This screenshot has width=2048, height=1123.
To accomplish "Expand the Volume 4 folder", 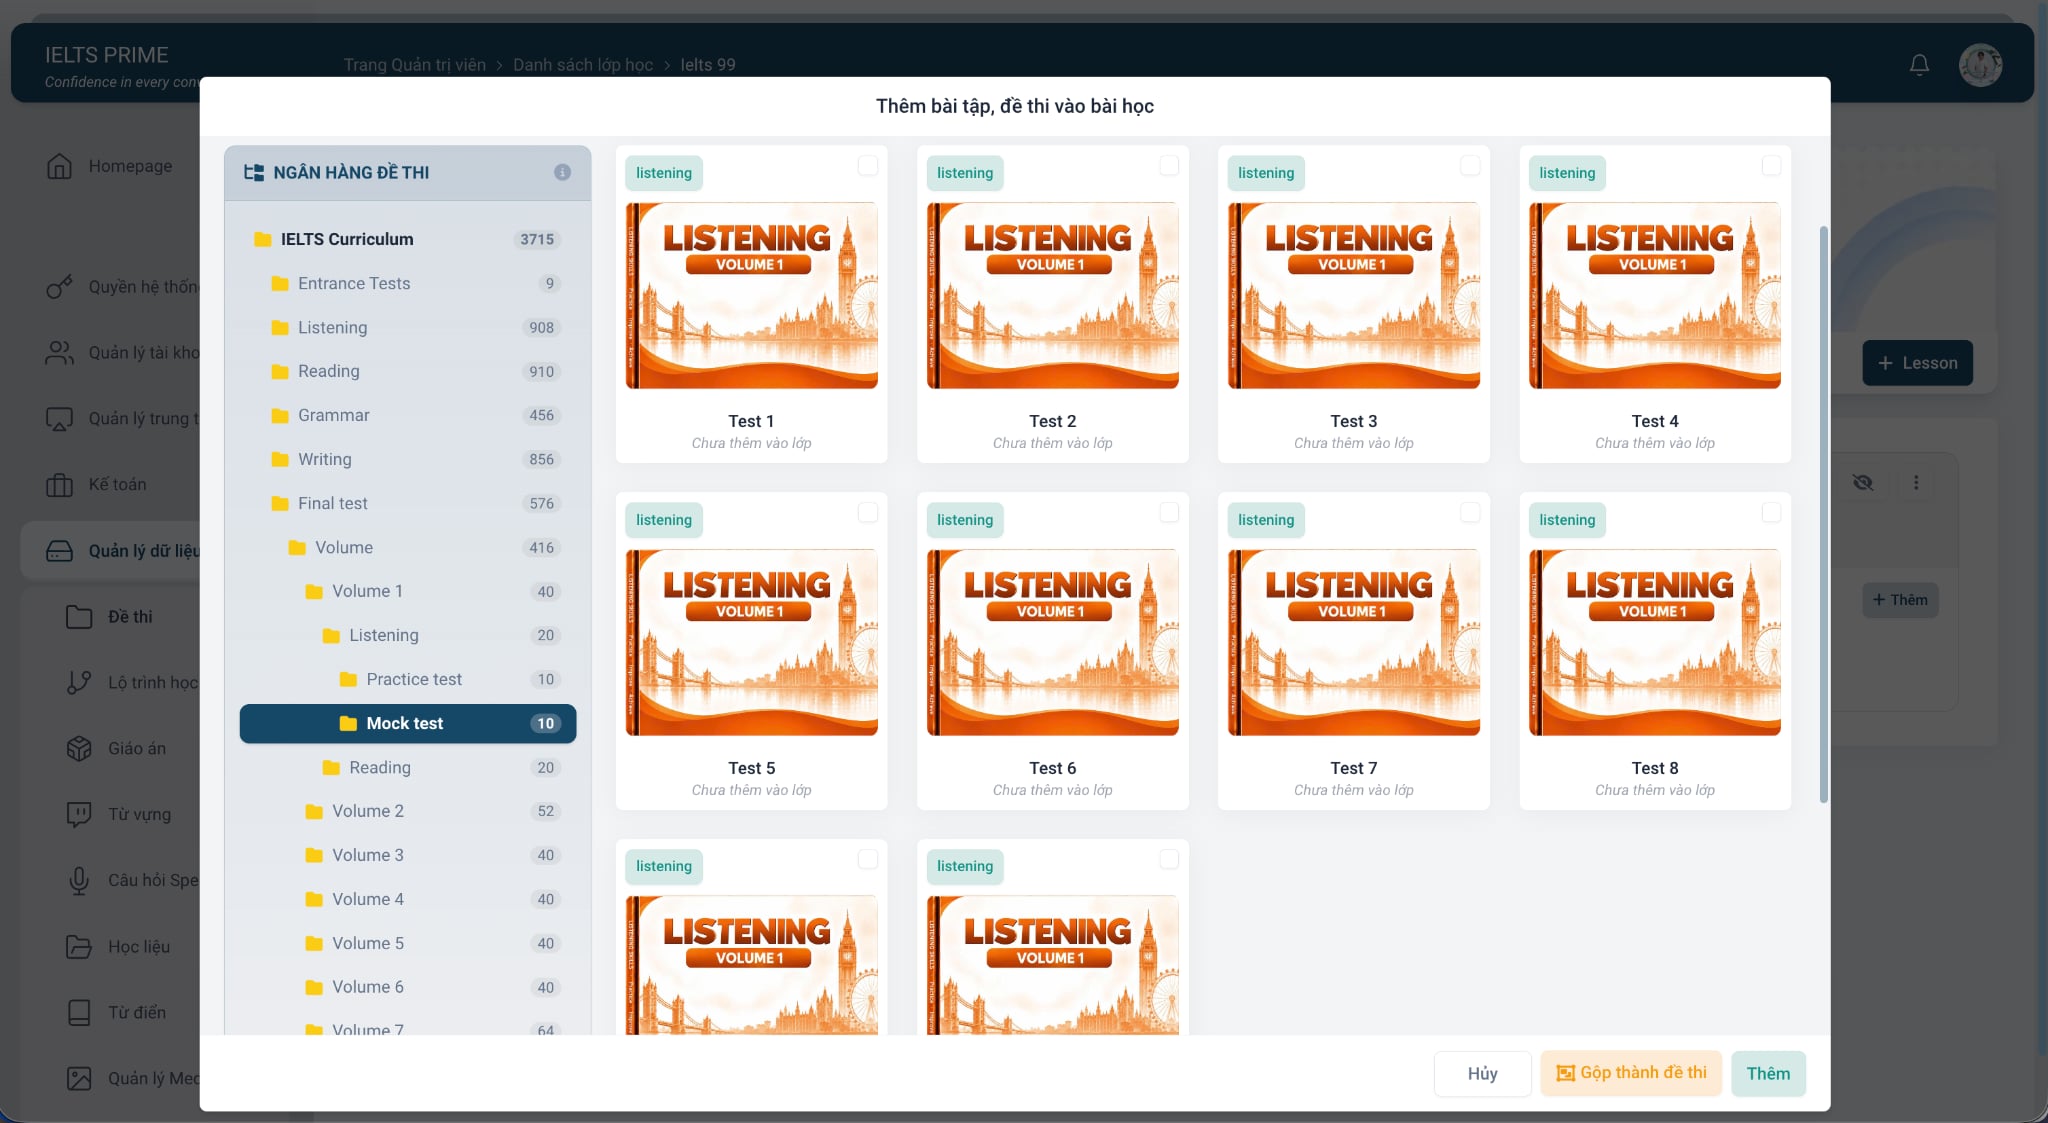I will click(408, 900).
